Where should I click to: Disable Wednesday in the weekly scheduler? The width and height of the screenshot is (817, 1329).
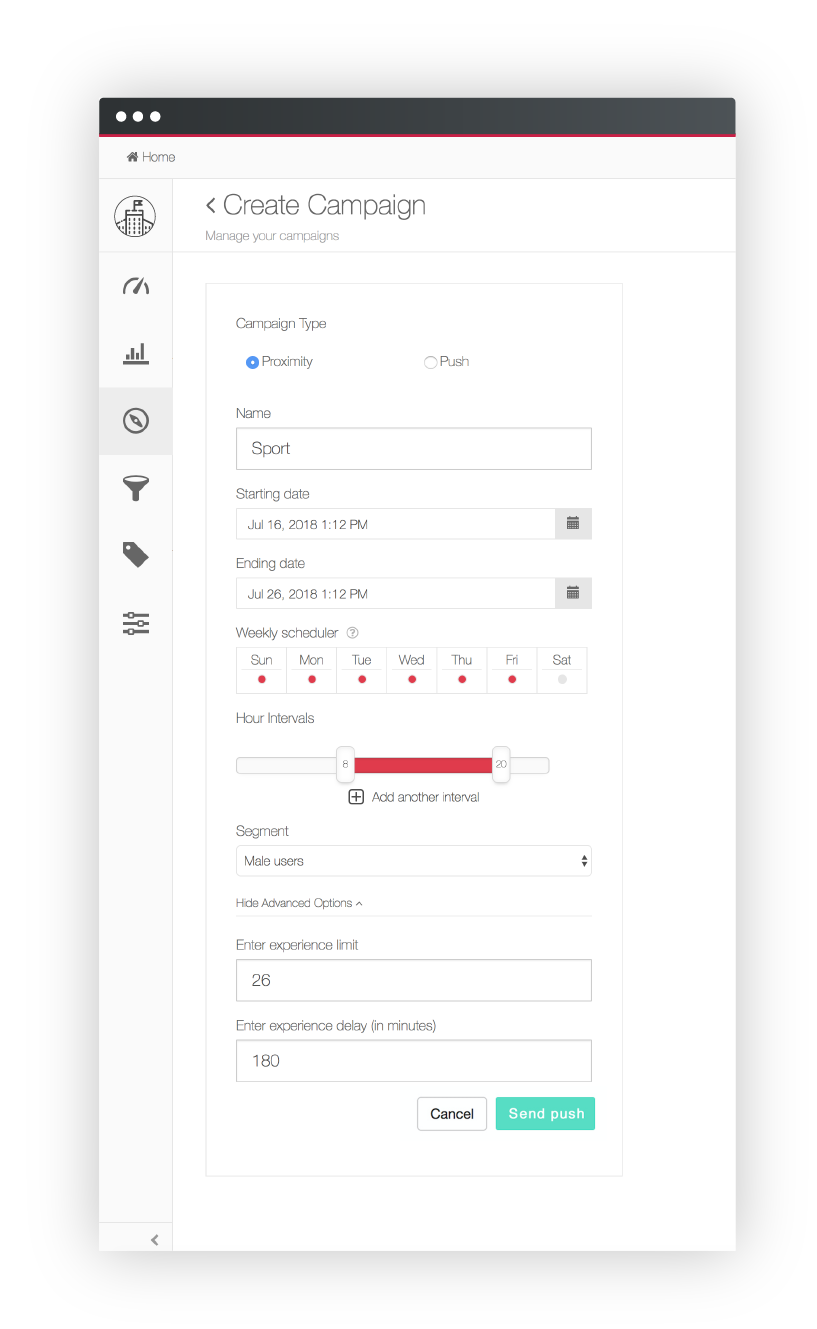411,677
